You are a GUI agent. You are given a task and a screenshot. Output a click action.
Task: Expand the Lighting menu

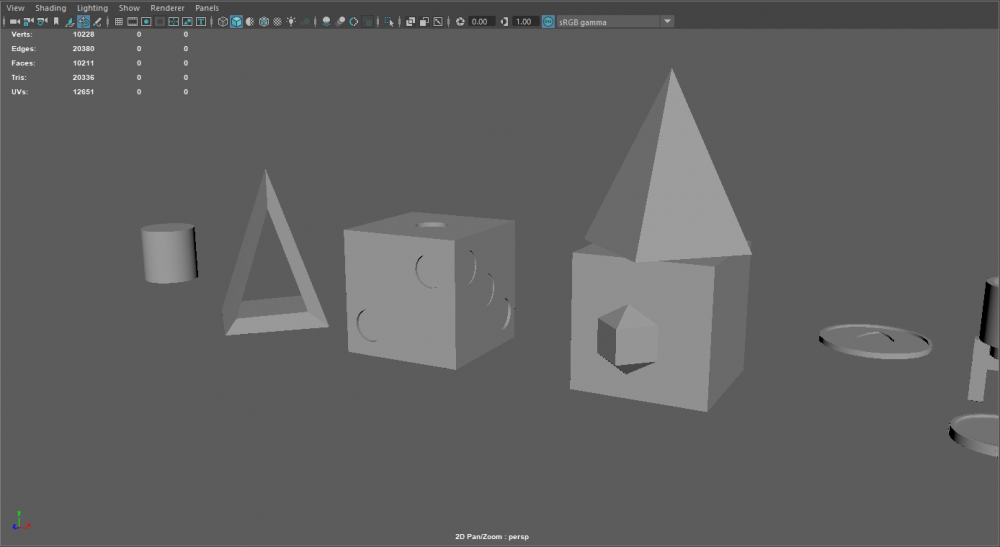92,8
